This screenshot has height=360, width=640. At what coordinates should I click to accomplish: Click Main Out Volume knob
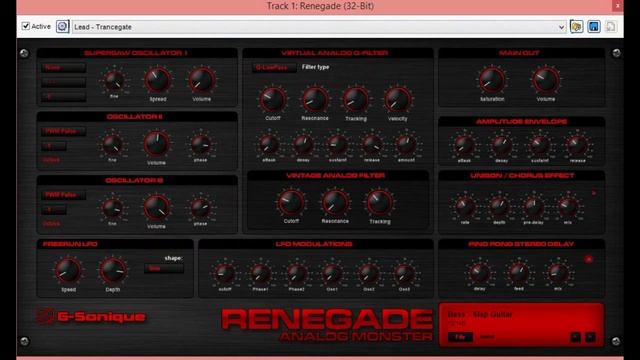(546, 80)
